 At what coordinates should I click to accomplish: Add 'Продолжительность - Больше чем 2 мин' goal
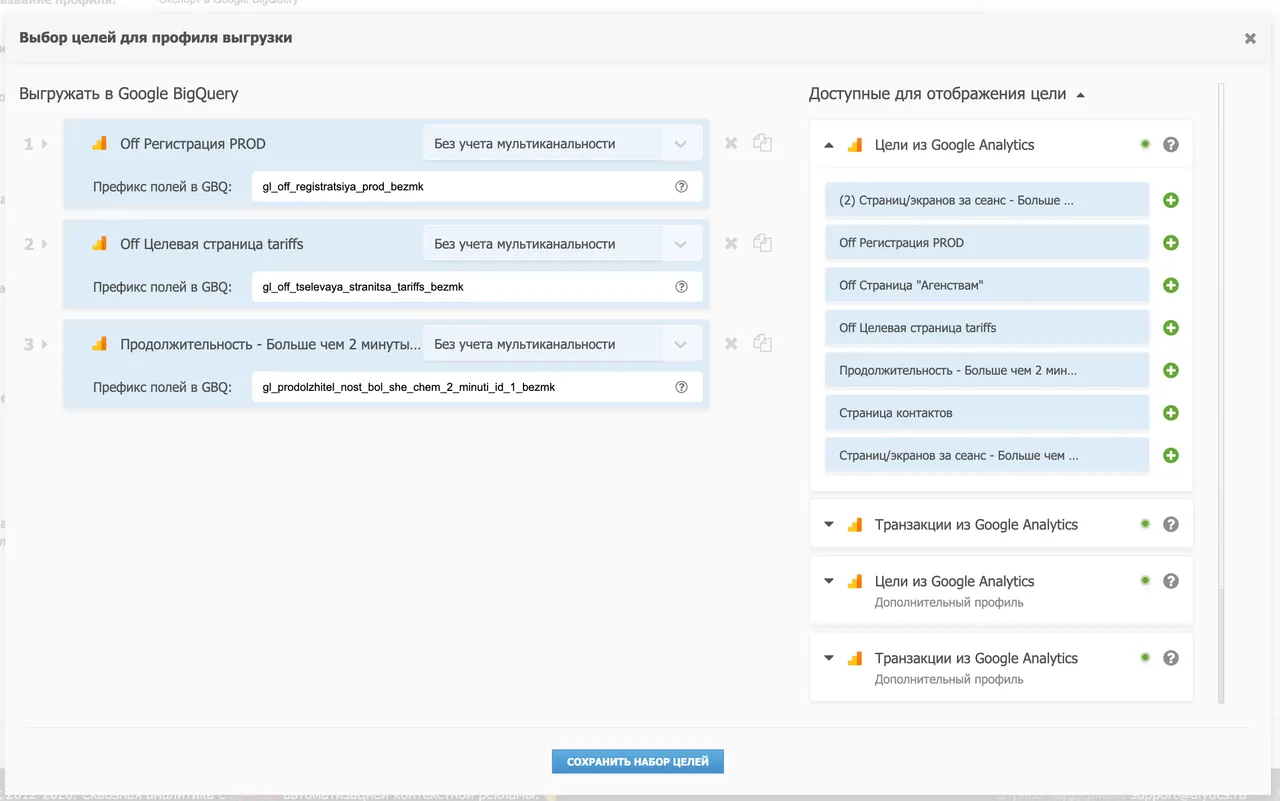coord(1171,370)
